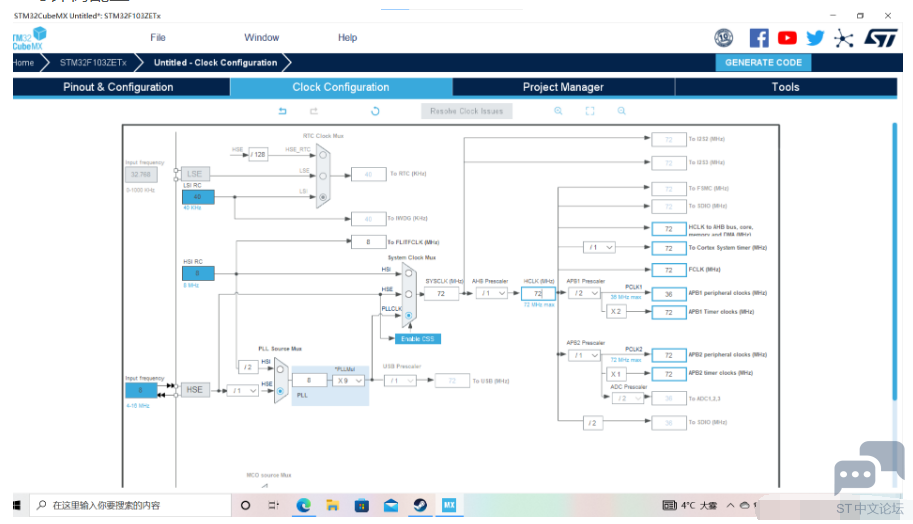
Task: Switch to Tools tab
Action: pyautogui.click(x=785, y=87)
